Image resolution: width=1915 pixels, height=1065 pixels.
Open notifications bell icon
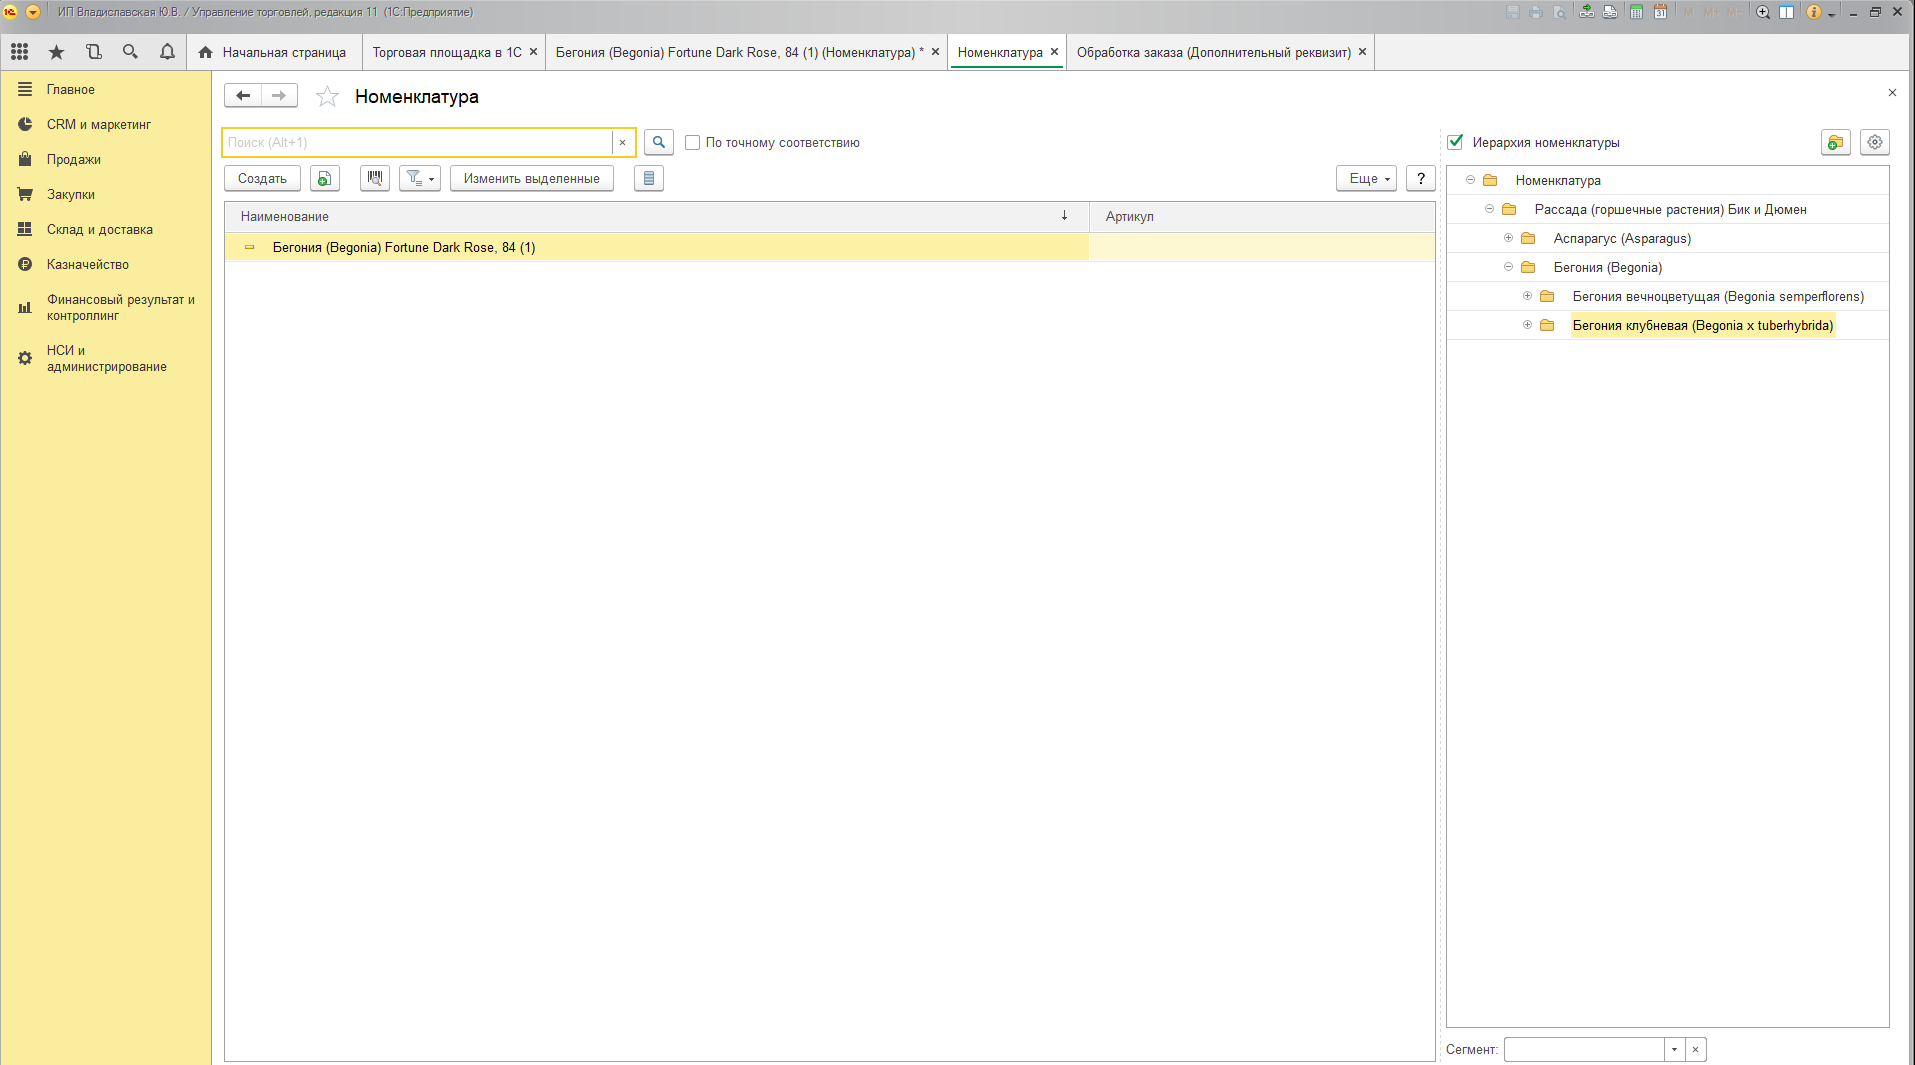pos(167,52)
